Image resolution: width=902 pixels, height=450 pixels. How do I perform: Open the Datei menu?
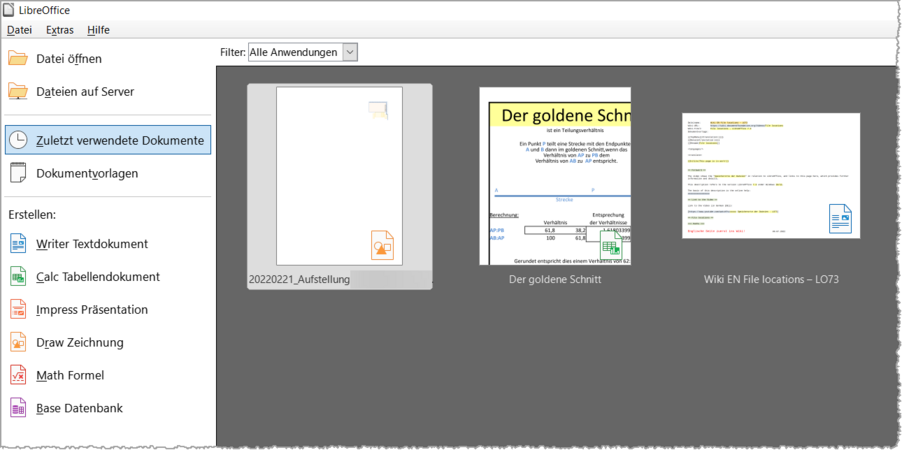[x=20, y=30]
